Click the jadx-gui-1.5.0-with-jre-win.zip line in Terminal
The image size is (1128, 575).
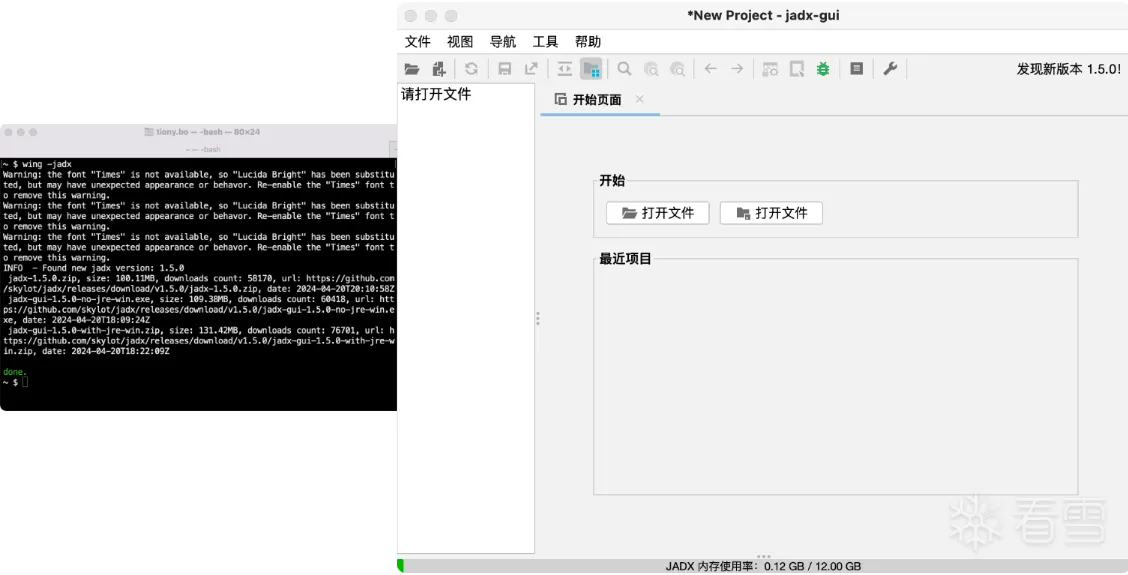point(199,340)
